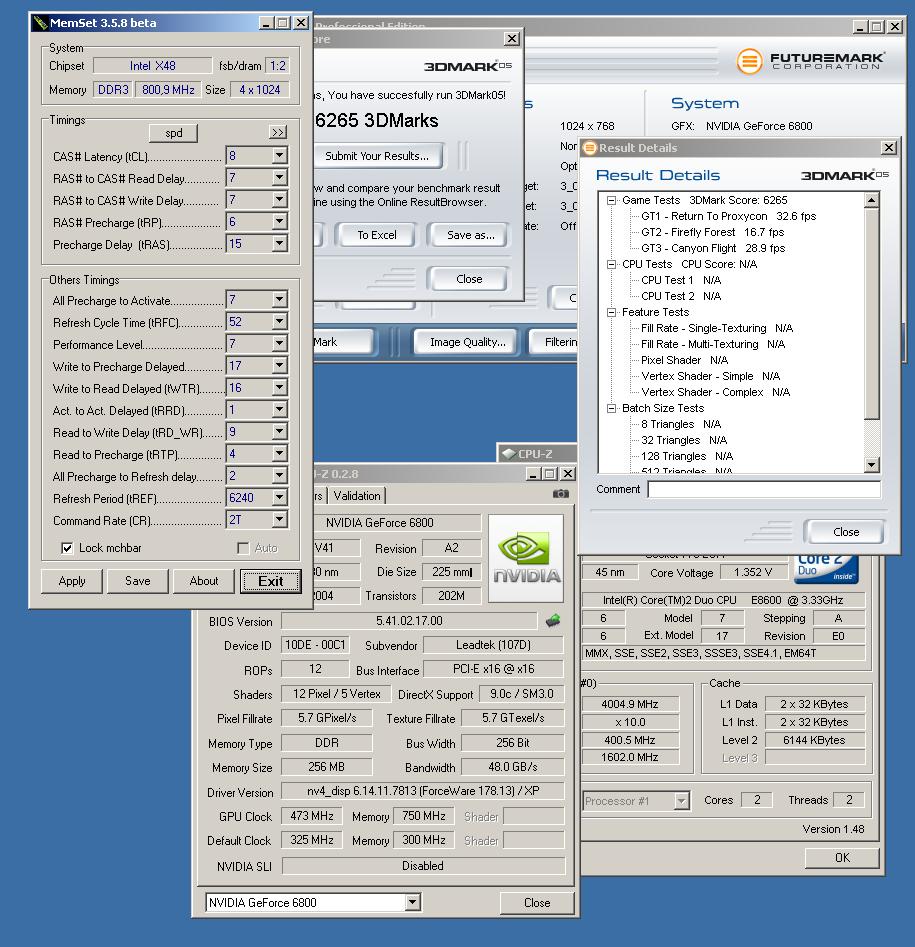Collapse the Batch Size Tests tree node
Image resolution: width=915 pixels, height=947 pixels.
click(611, 408)
